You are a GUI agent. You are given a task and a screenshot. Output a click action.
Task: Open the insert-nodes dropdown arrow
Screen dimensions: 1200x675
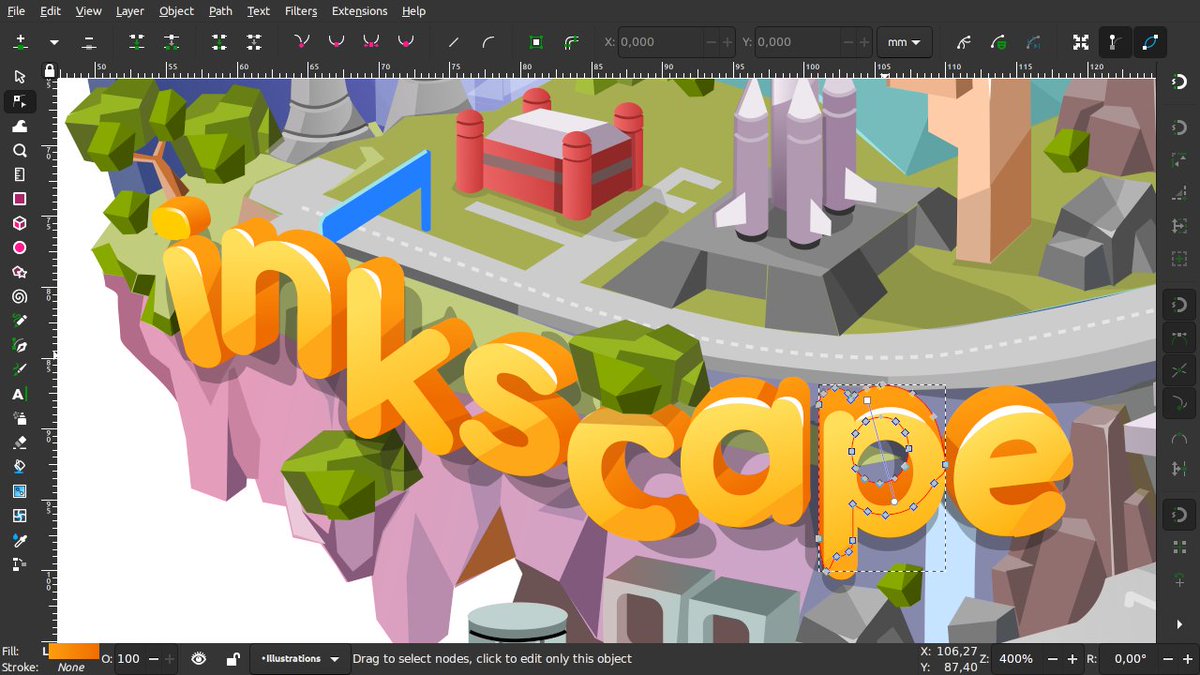point(53,42)
